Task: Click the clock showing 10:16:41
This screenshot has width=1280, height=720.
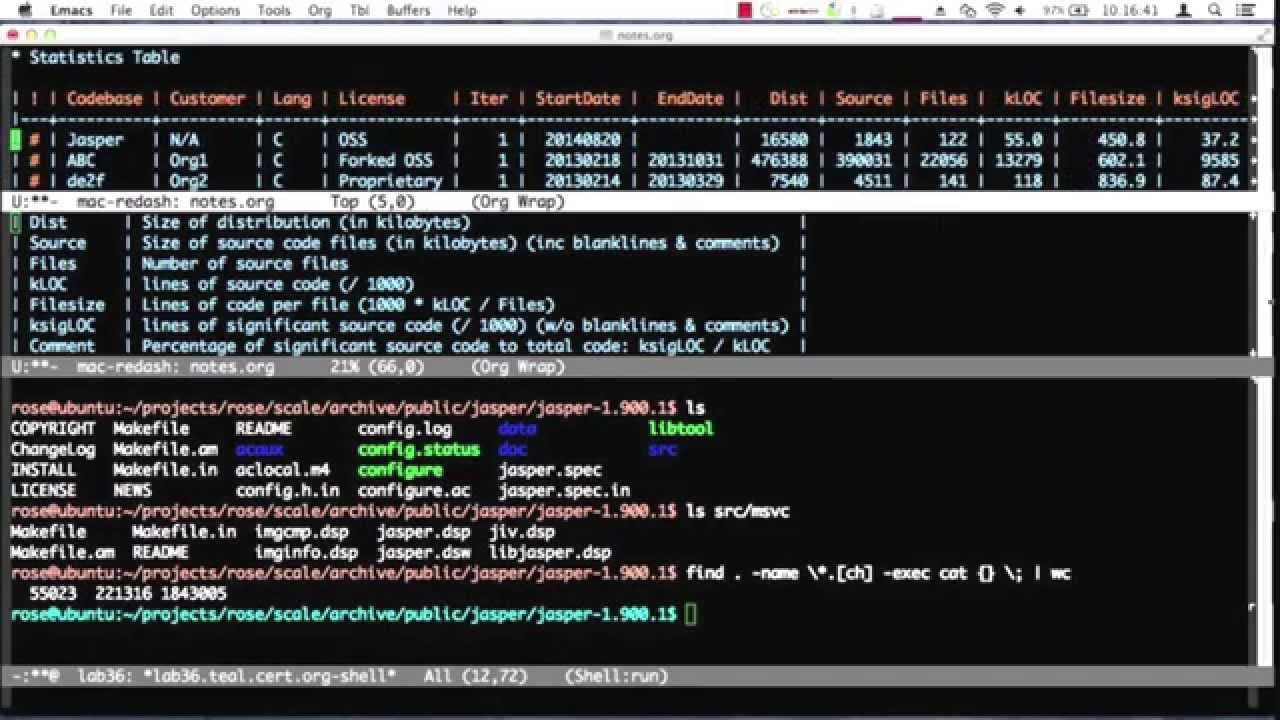Action: point(1132,10)
